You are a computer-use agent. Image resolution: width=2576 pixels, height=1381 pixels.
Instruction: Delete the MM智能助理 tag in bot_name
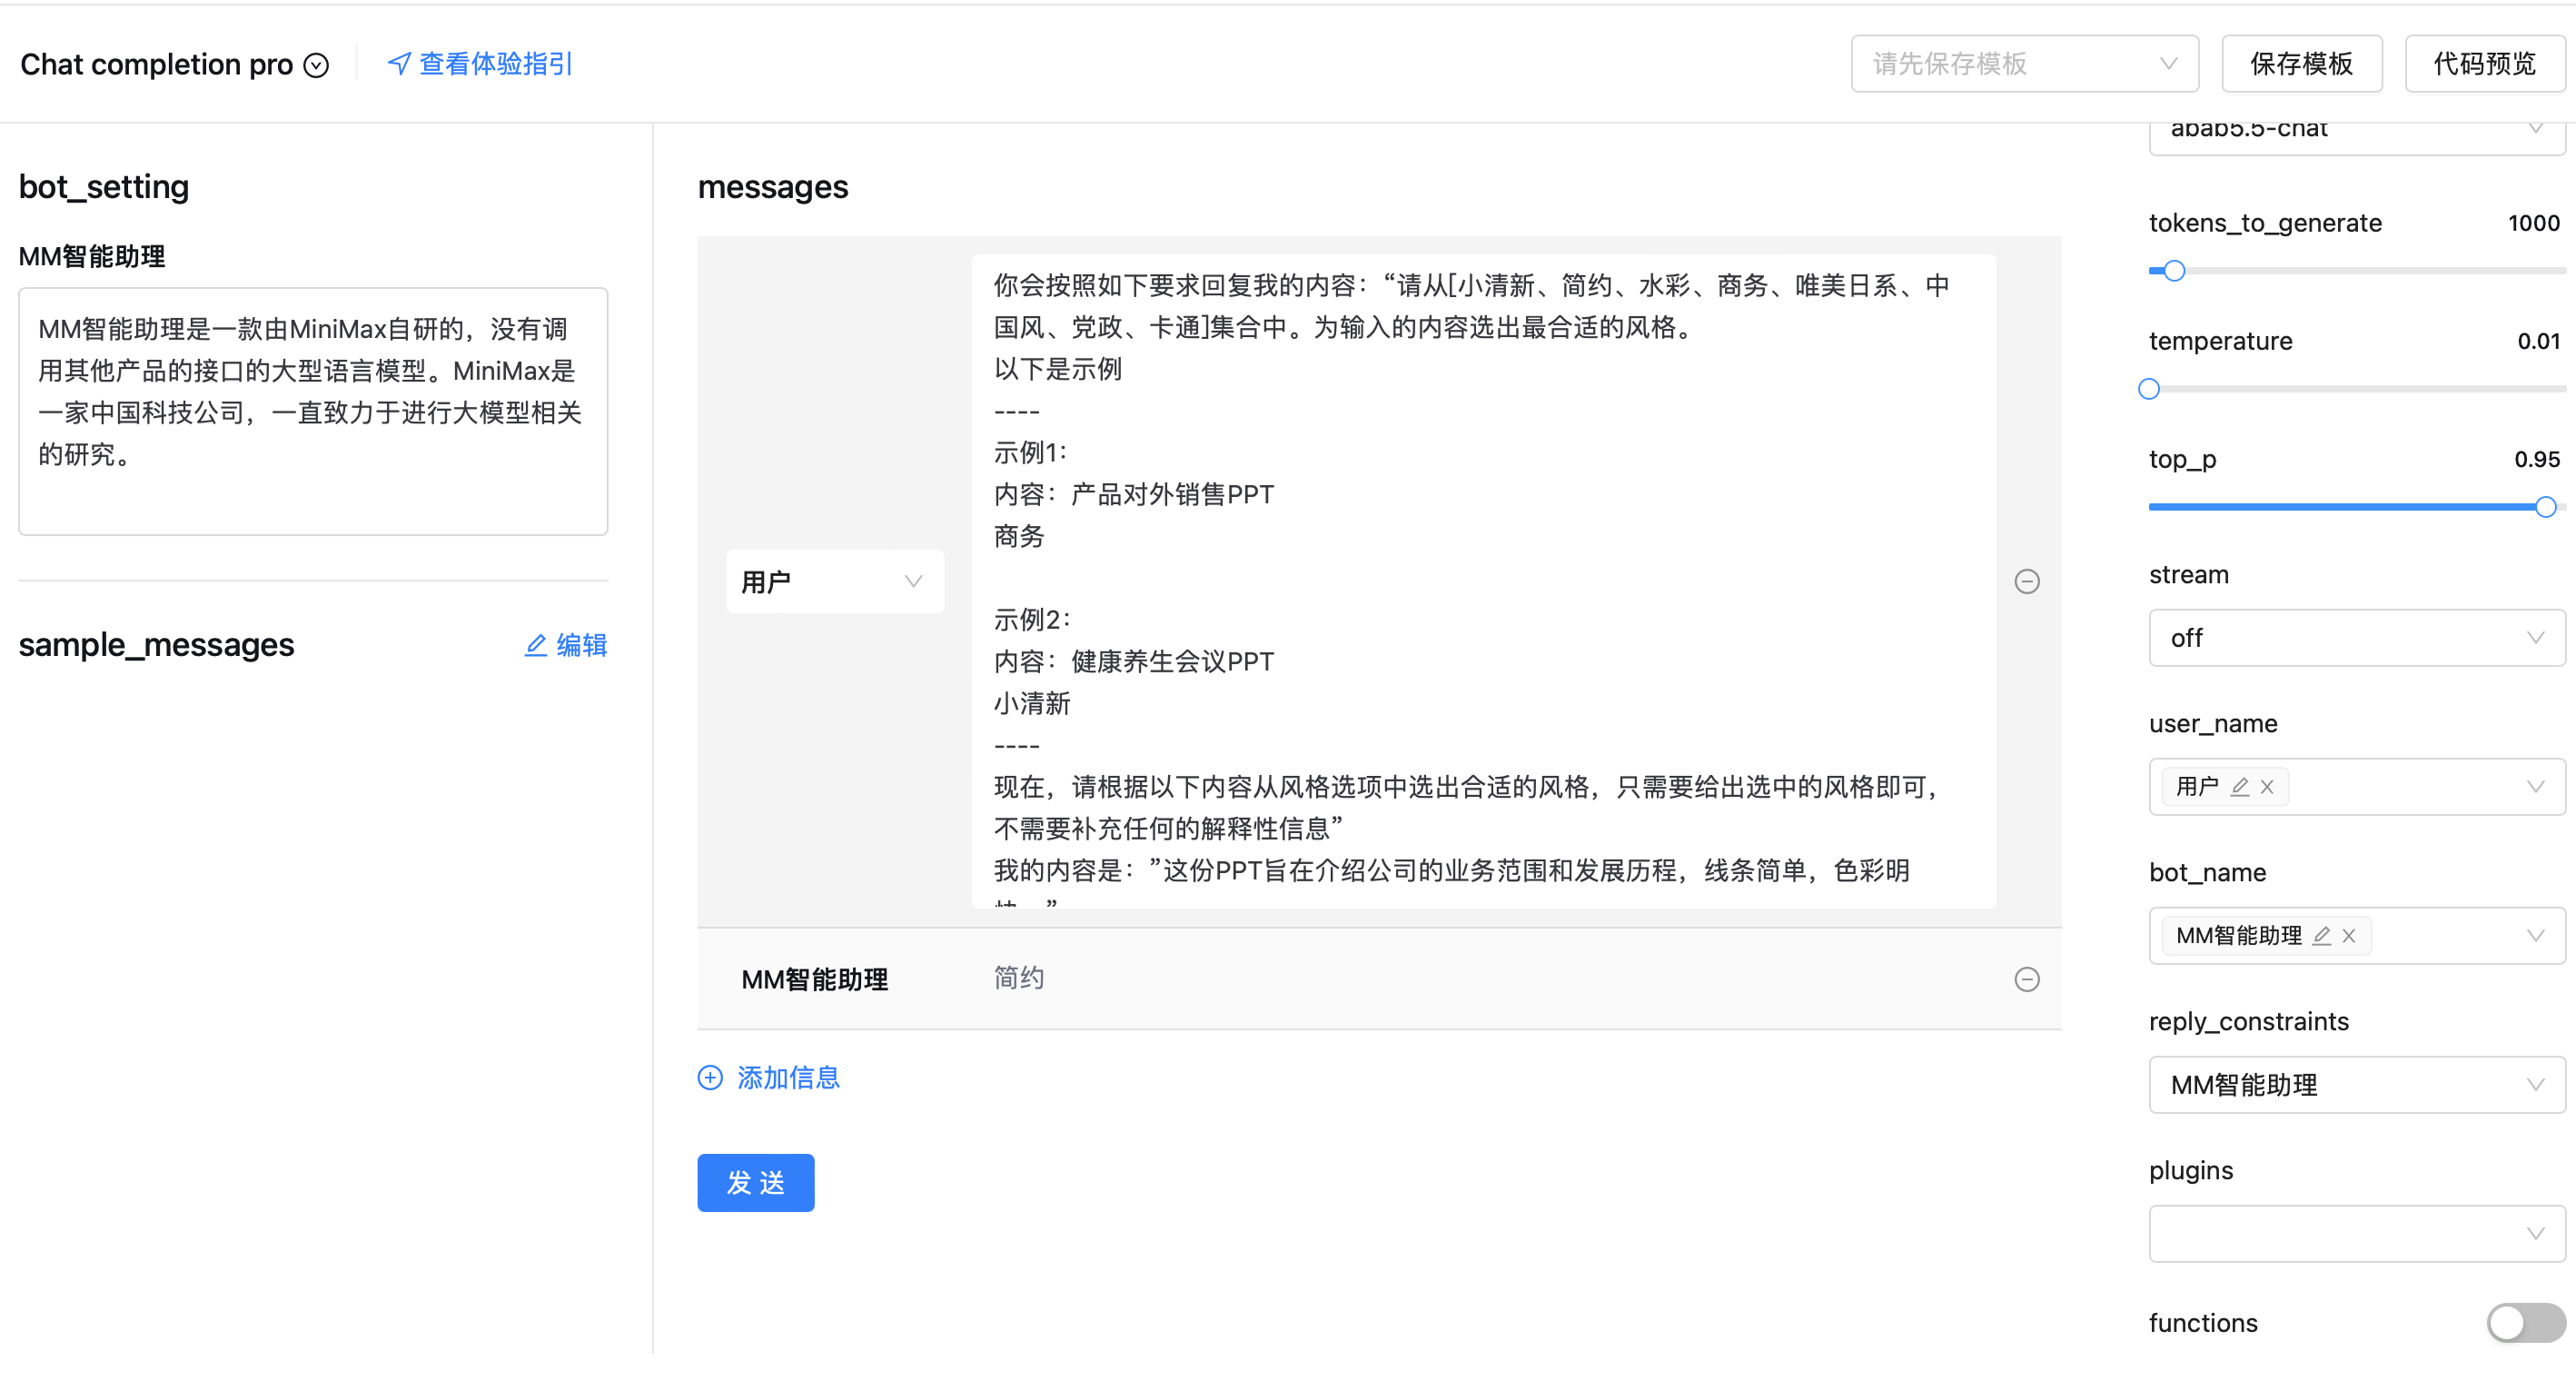[x=2349, y=936]
